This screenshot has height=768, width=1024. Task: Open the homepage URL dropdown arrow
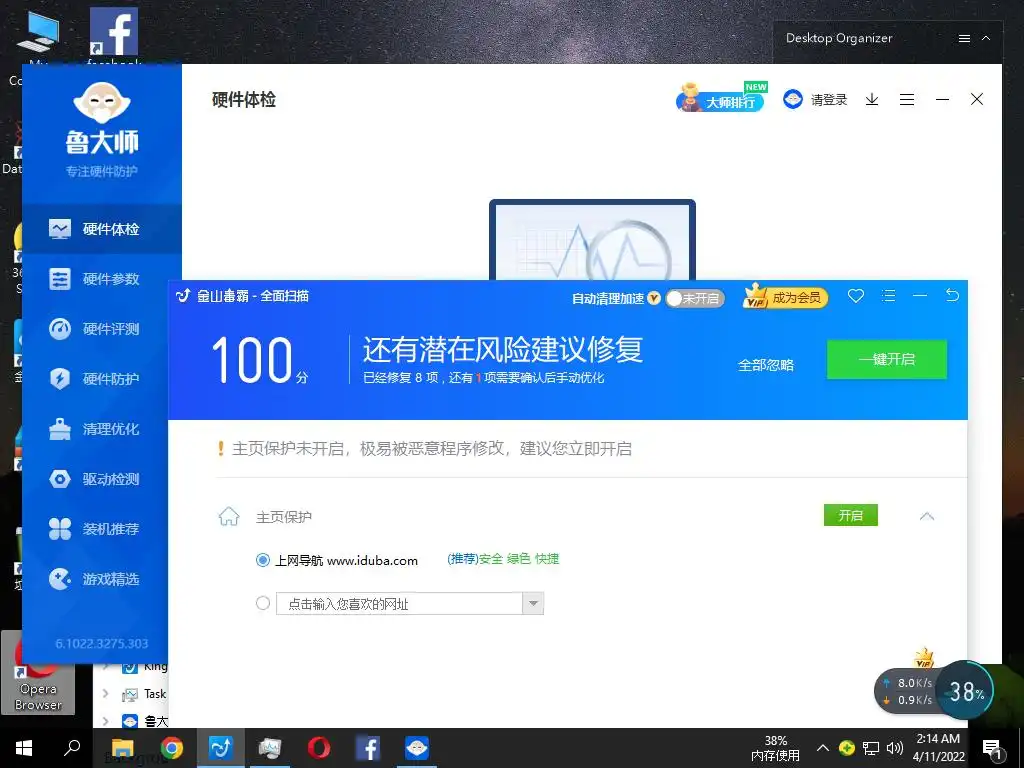tap(533, 603)
